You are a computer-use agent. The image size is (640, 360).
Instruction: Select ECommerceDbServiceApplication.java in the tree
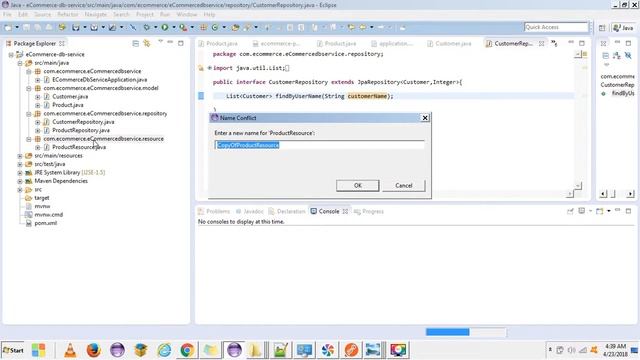pyautogui.click(x=99, y=80)
